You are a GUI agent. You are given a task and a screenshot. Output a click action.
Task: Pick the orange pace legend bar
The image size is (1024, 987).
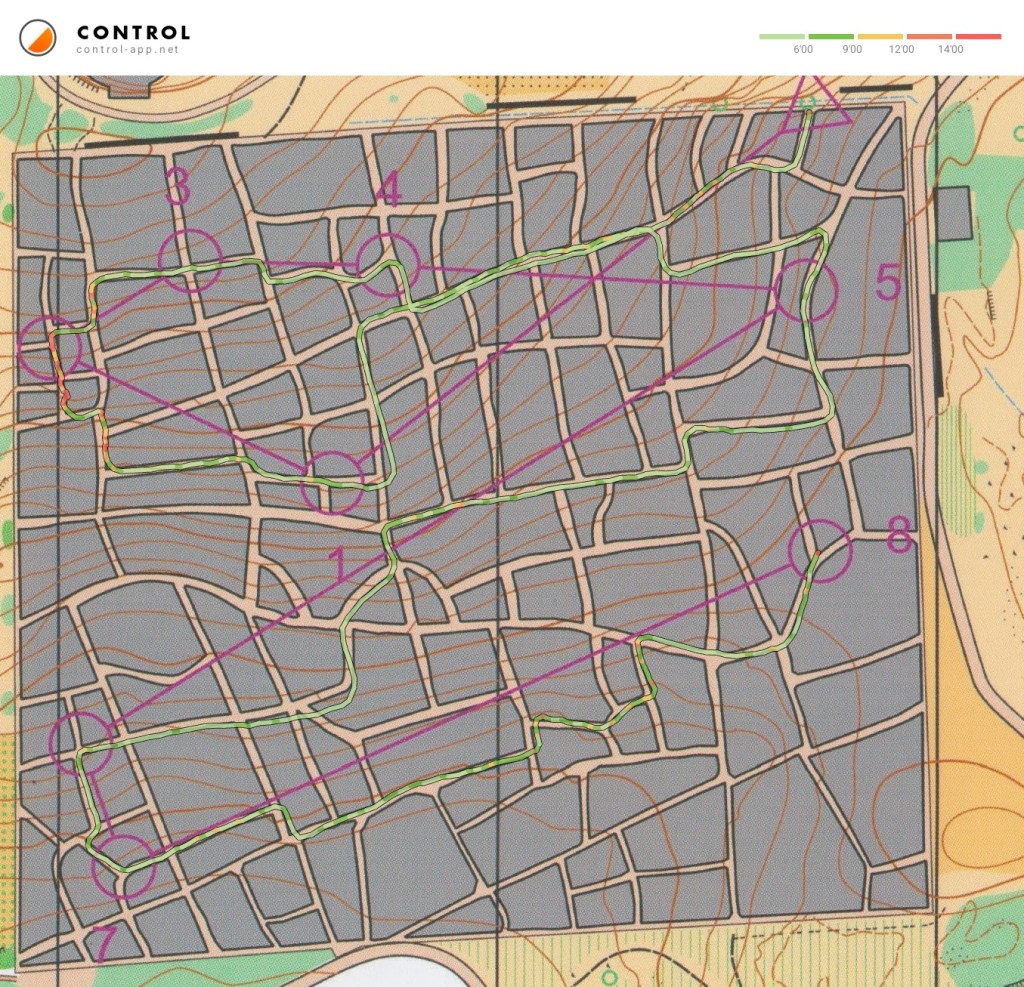(929, 36)
